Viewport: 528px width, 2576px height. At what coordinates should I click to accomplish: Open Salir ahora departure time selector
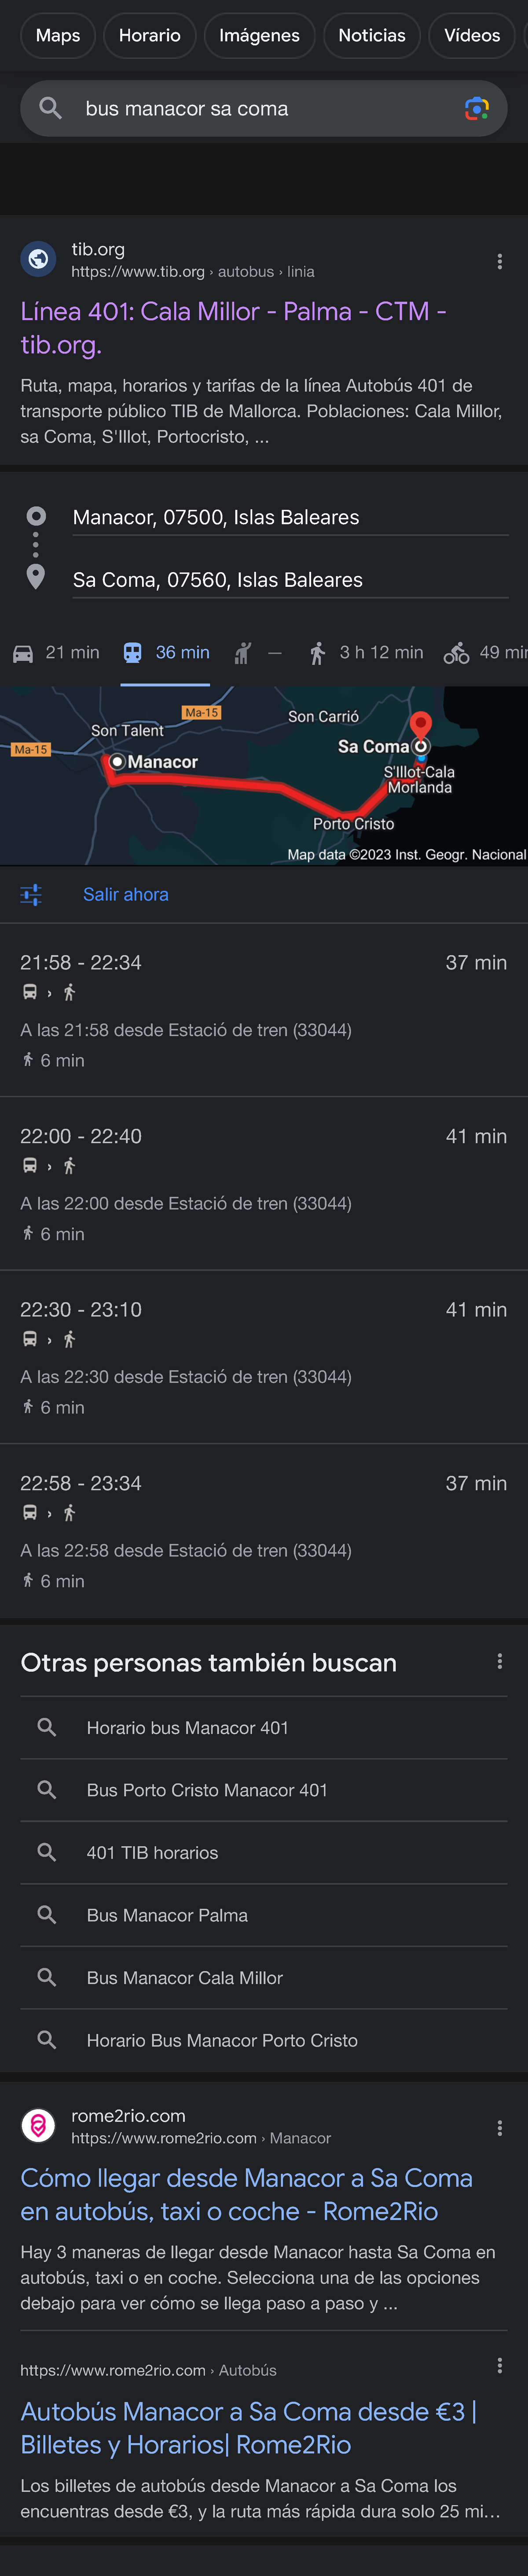[125, 895]
